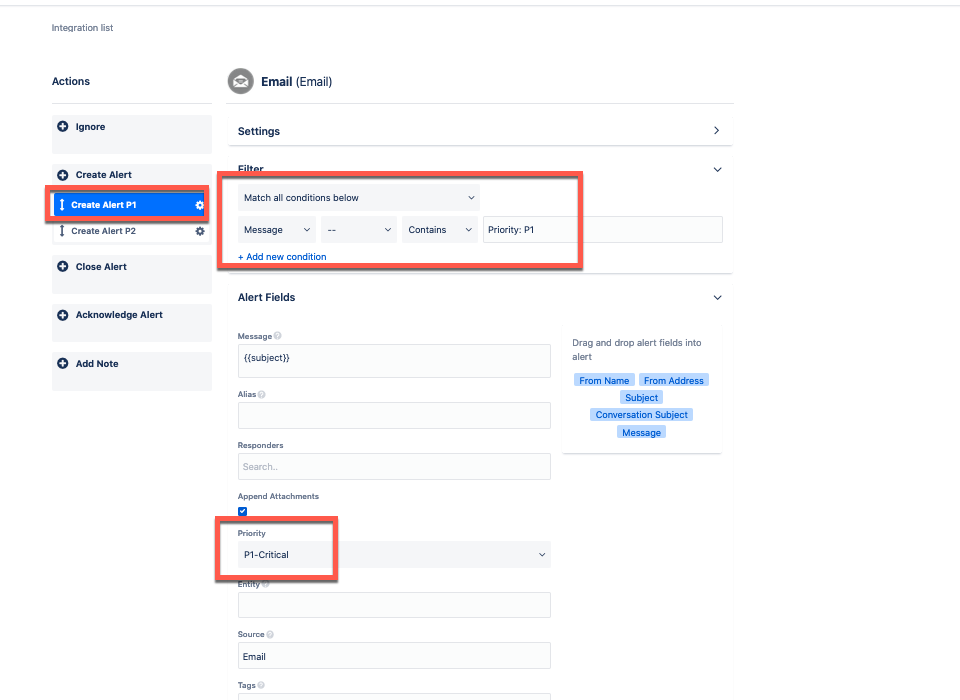The height and width of the screenshot is (700, 960).
Task: Click the plus icon beside Ignore
Action: point(62,126)
